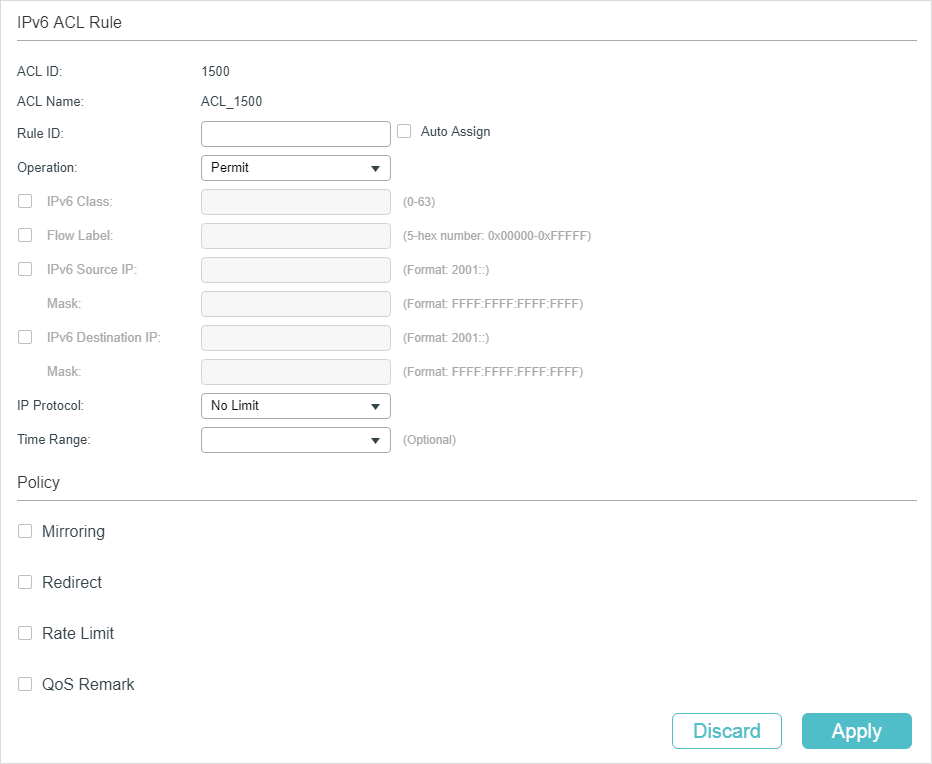The width and height of the screenshot is (932, 764).
Task: Click the IPv6 Source IP field
Action: pos(295,270)
